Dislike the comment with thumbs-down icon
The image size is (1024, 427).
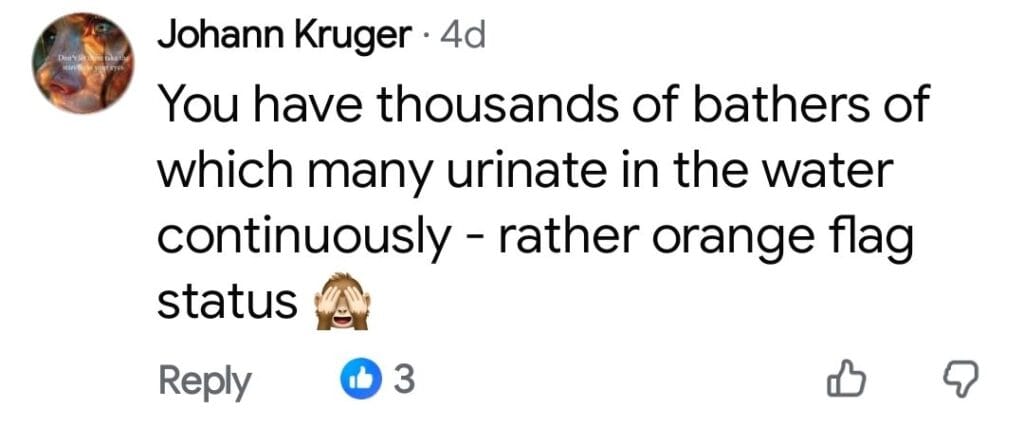(x=960, y=380)
